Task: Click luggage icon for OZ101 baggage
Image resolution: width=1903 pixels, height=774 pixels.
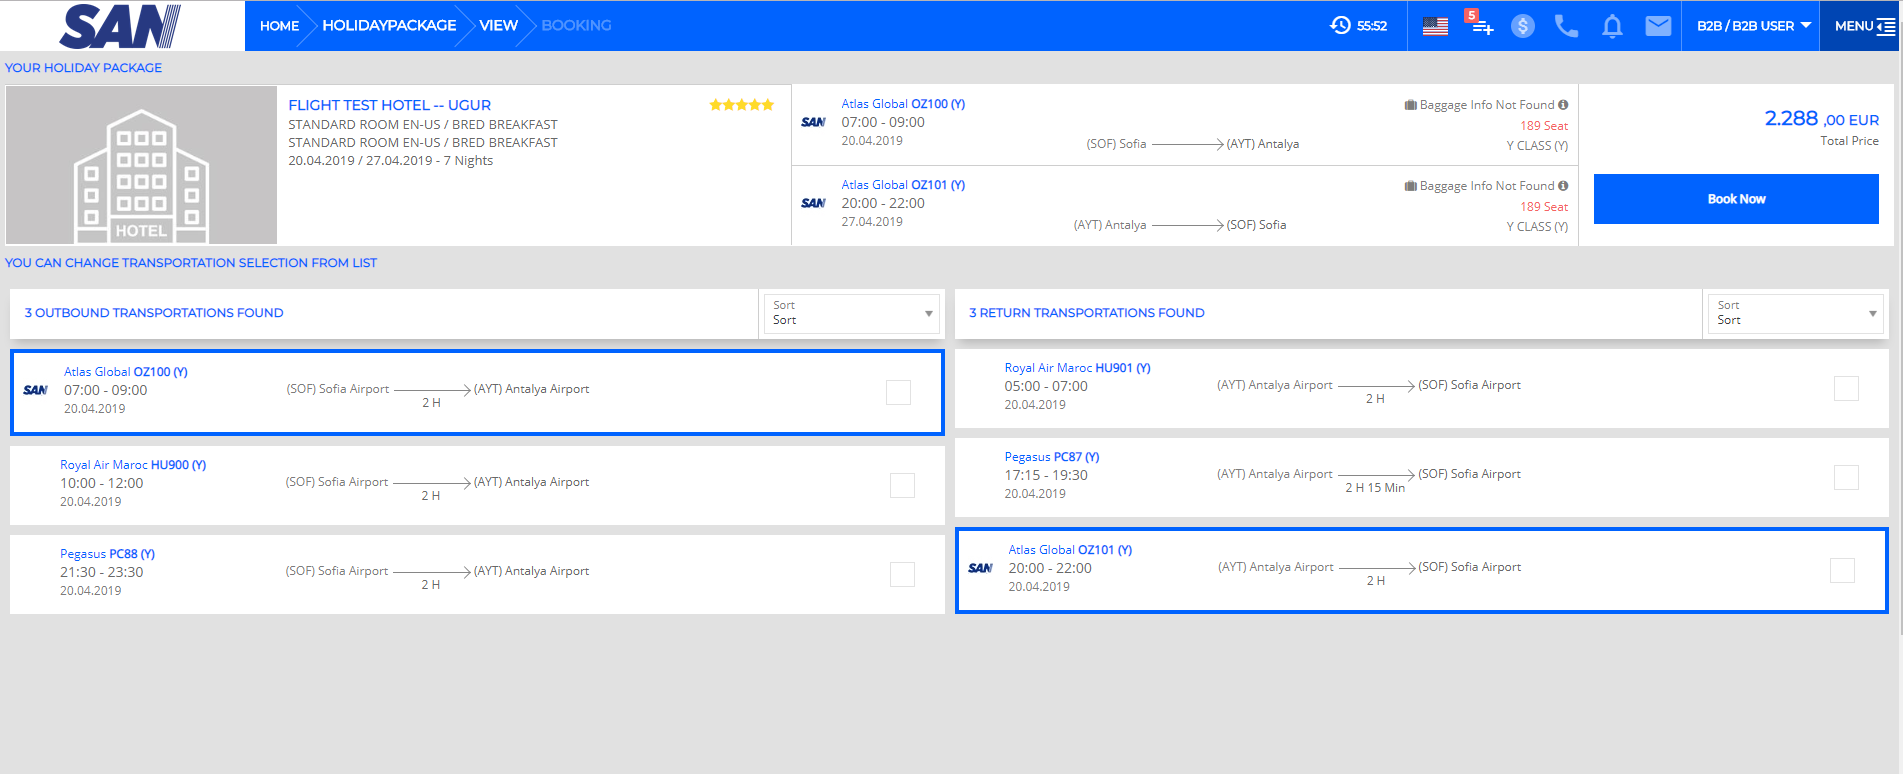Action: 1410,186
